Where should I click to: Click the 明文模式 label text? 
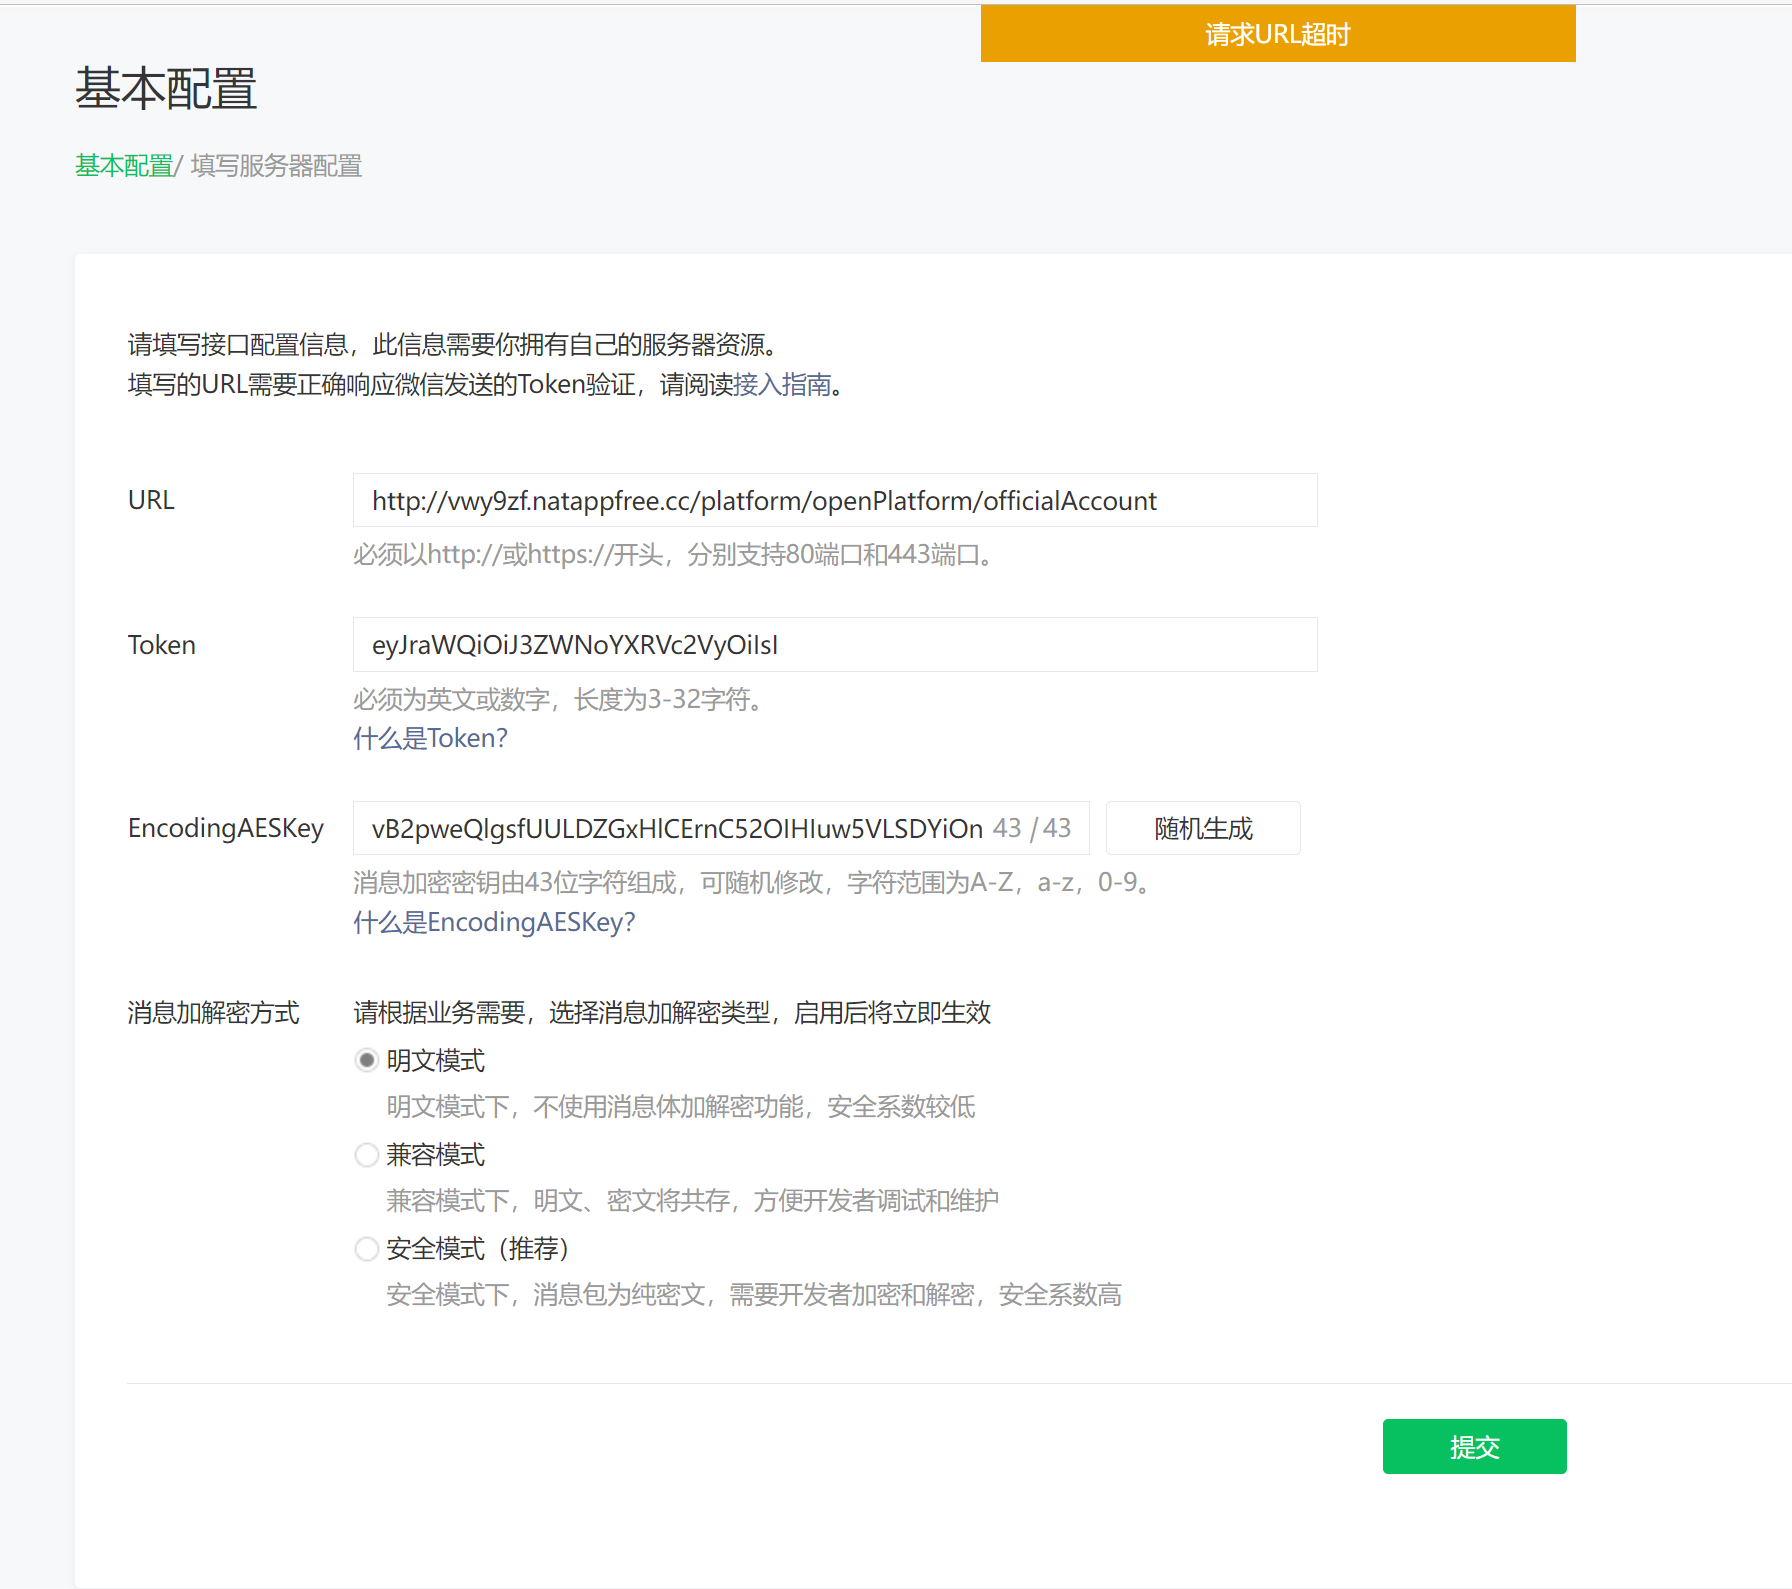[435, 1060]
